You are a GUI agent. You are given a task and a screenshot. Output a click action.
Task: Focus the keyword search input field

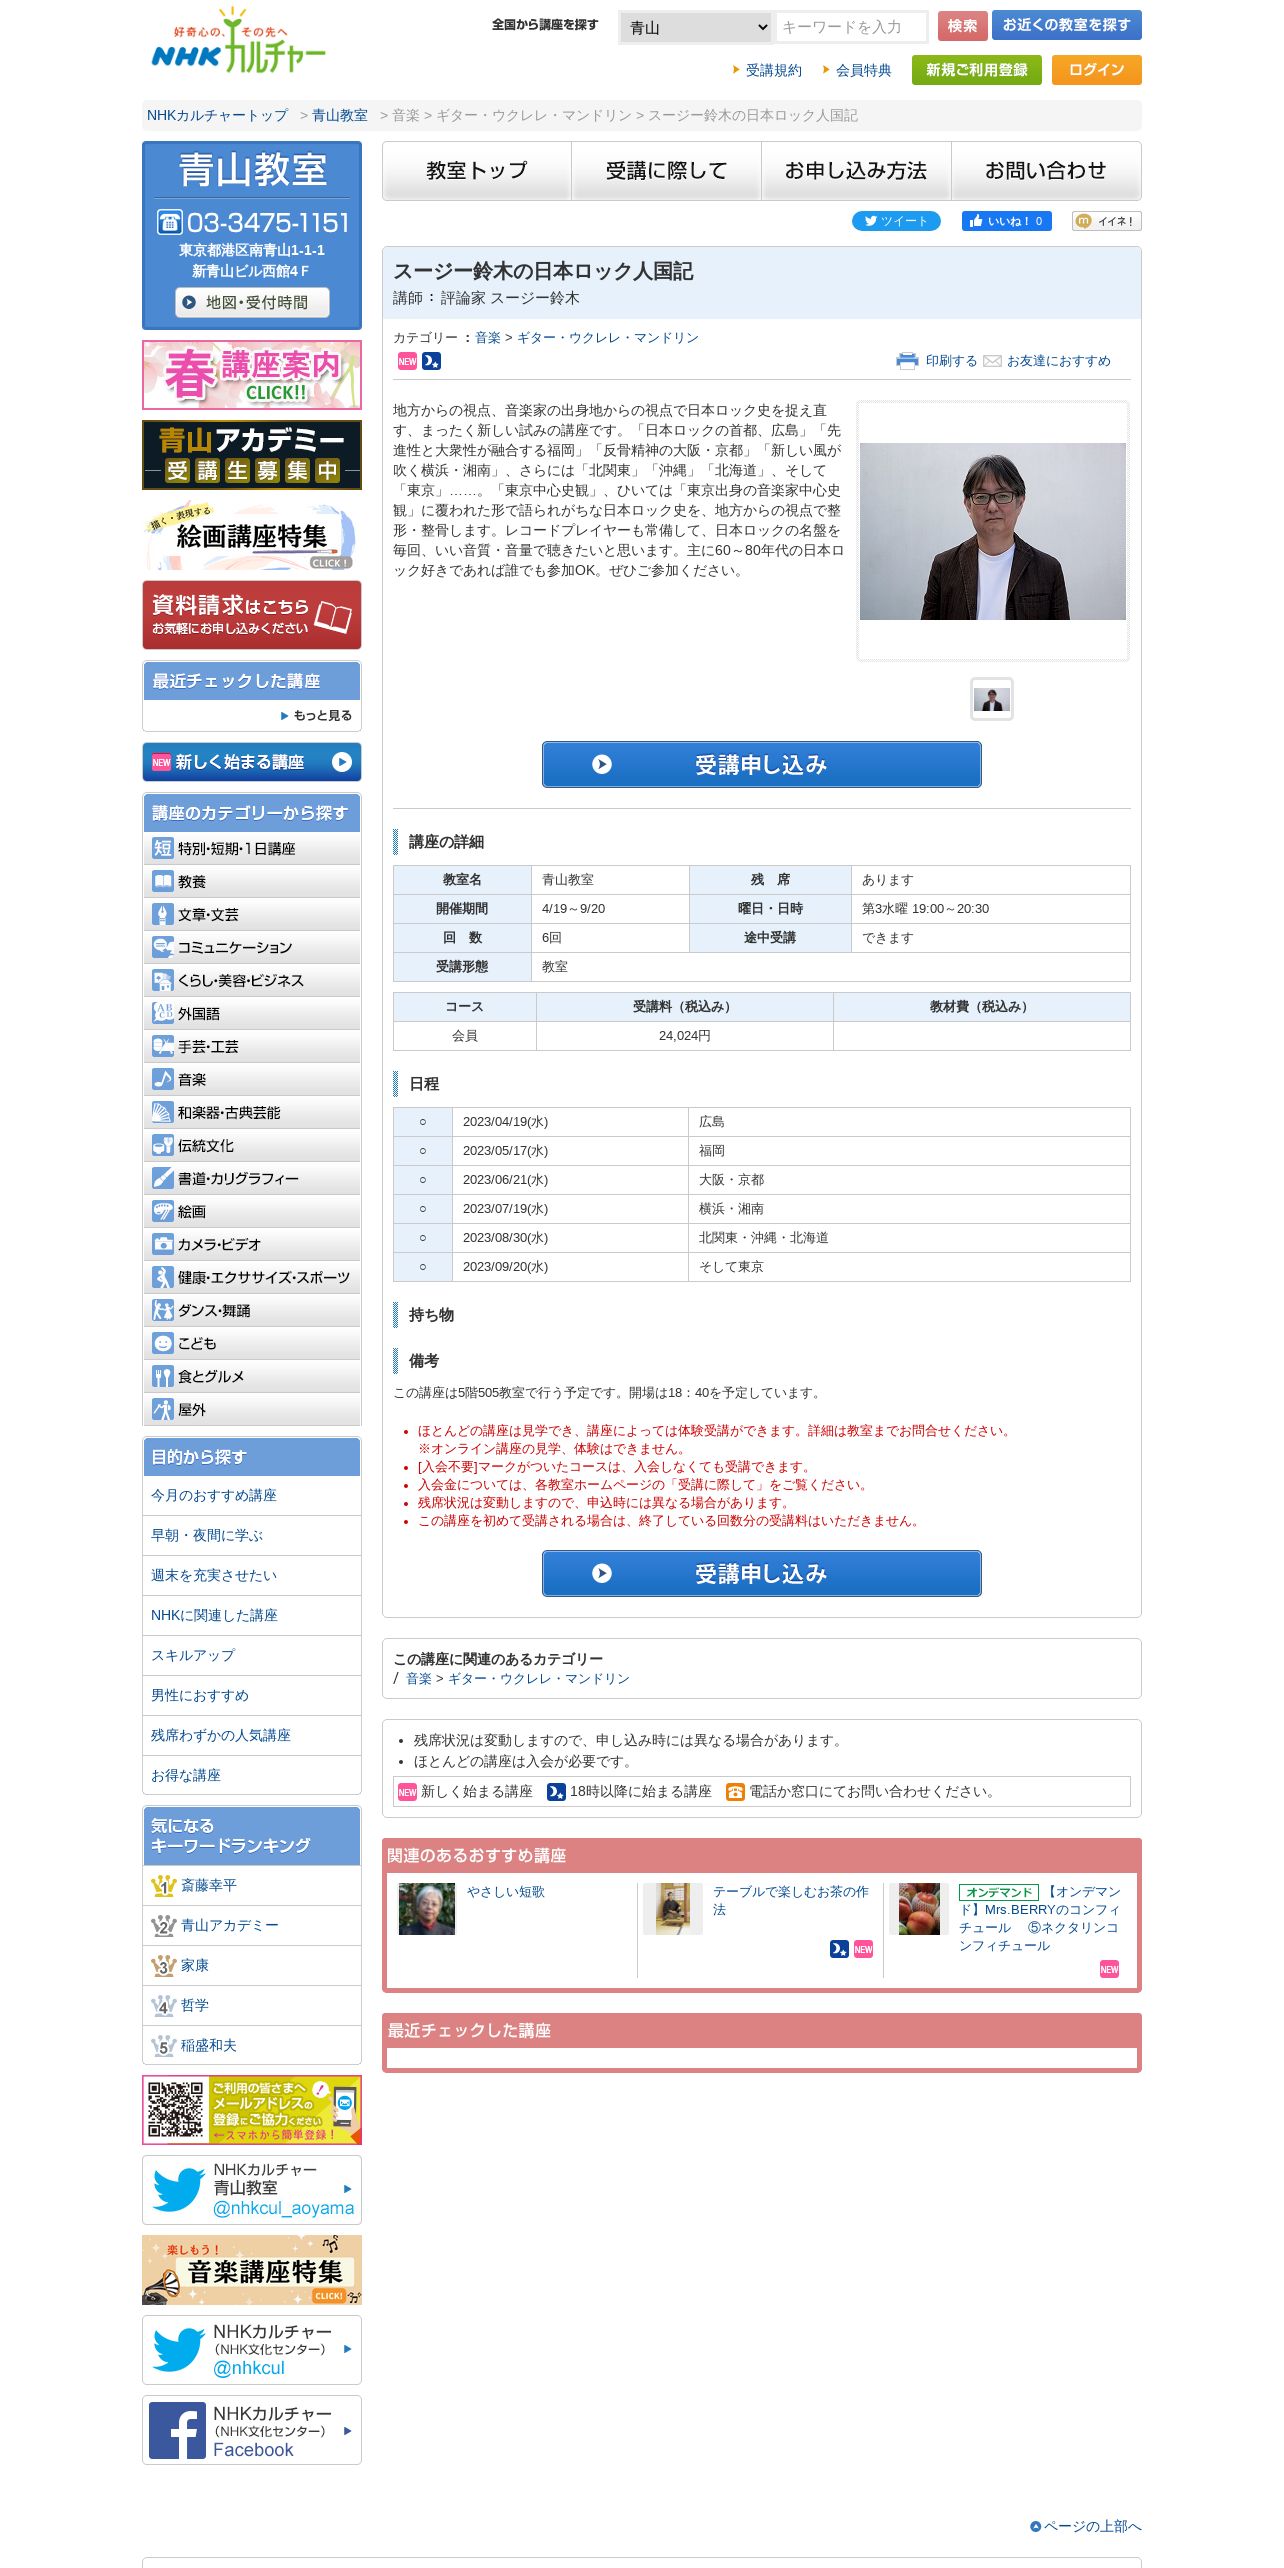(851, 27)
